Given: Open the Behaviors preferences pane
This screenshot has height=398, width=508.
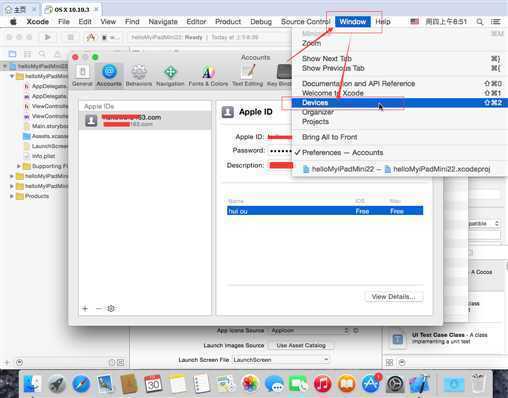Looking at the screenshot, I should pos(139,75).
